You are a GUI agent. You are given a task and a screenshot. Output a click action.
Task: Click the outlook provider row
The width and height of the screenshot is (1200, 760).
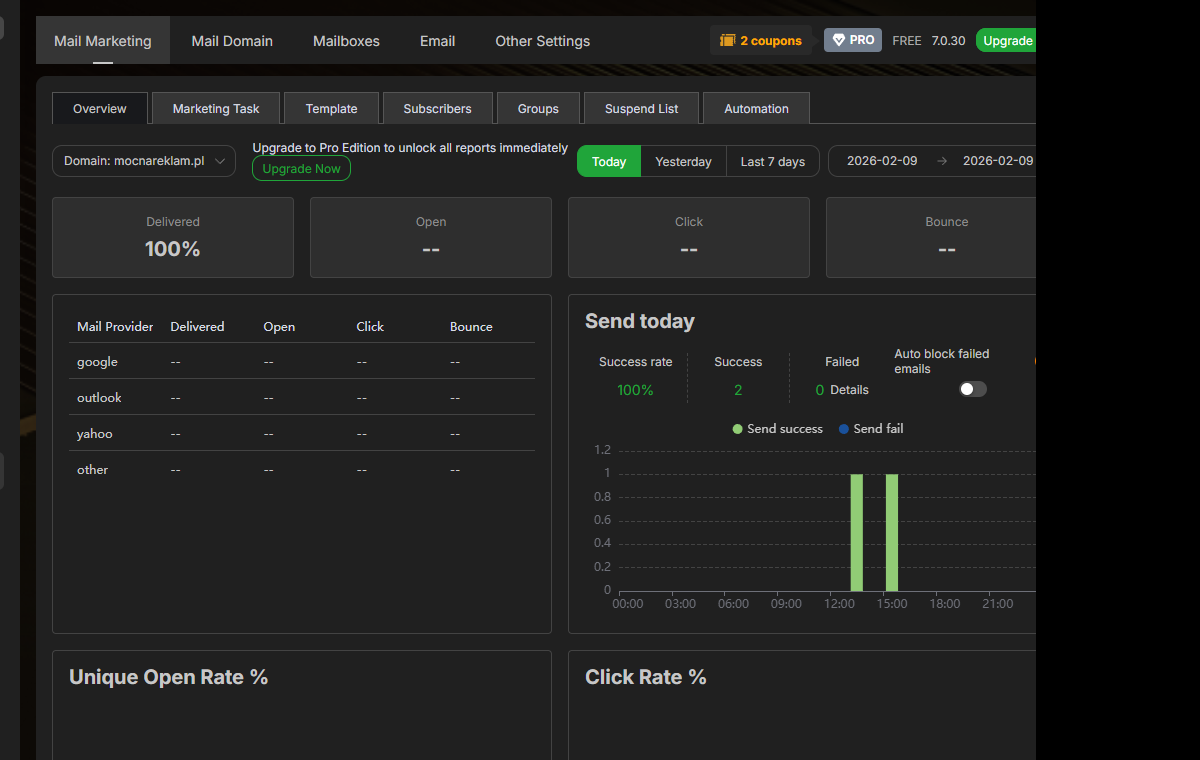pos(302,397)
